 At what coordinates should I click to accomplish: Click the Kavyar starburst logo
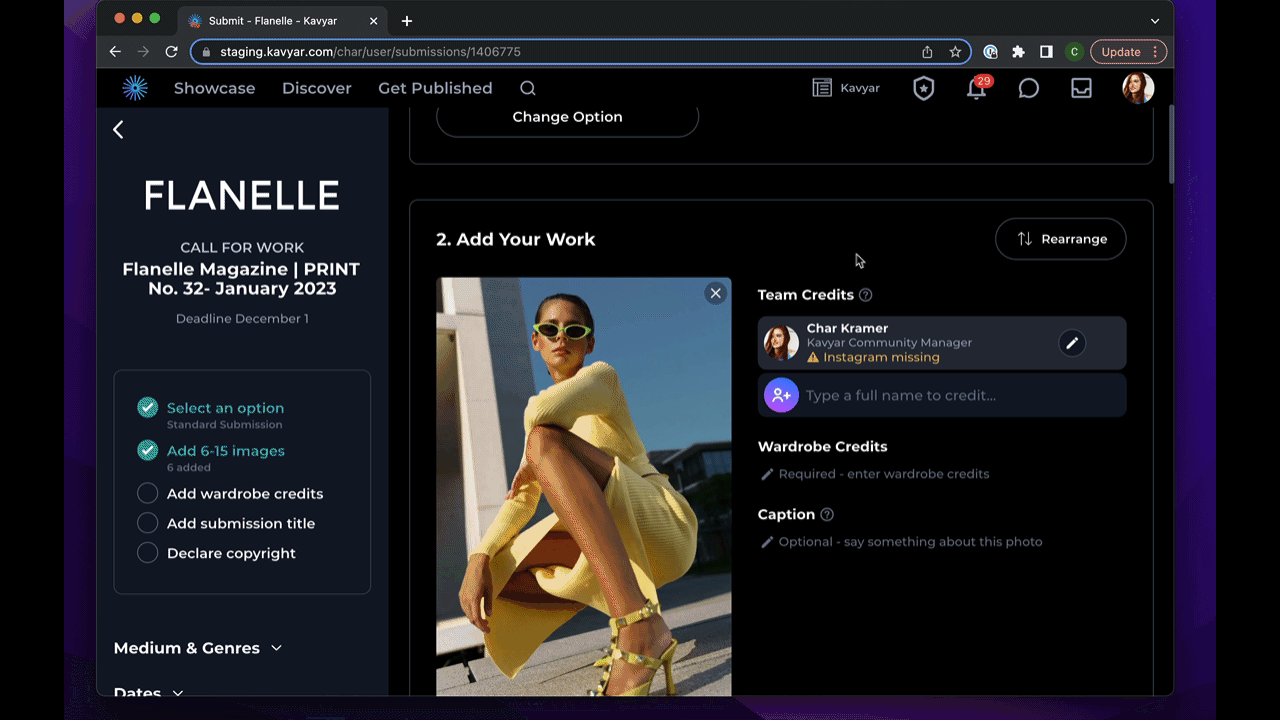135,88
